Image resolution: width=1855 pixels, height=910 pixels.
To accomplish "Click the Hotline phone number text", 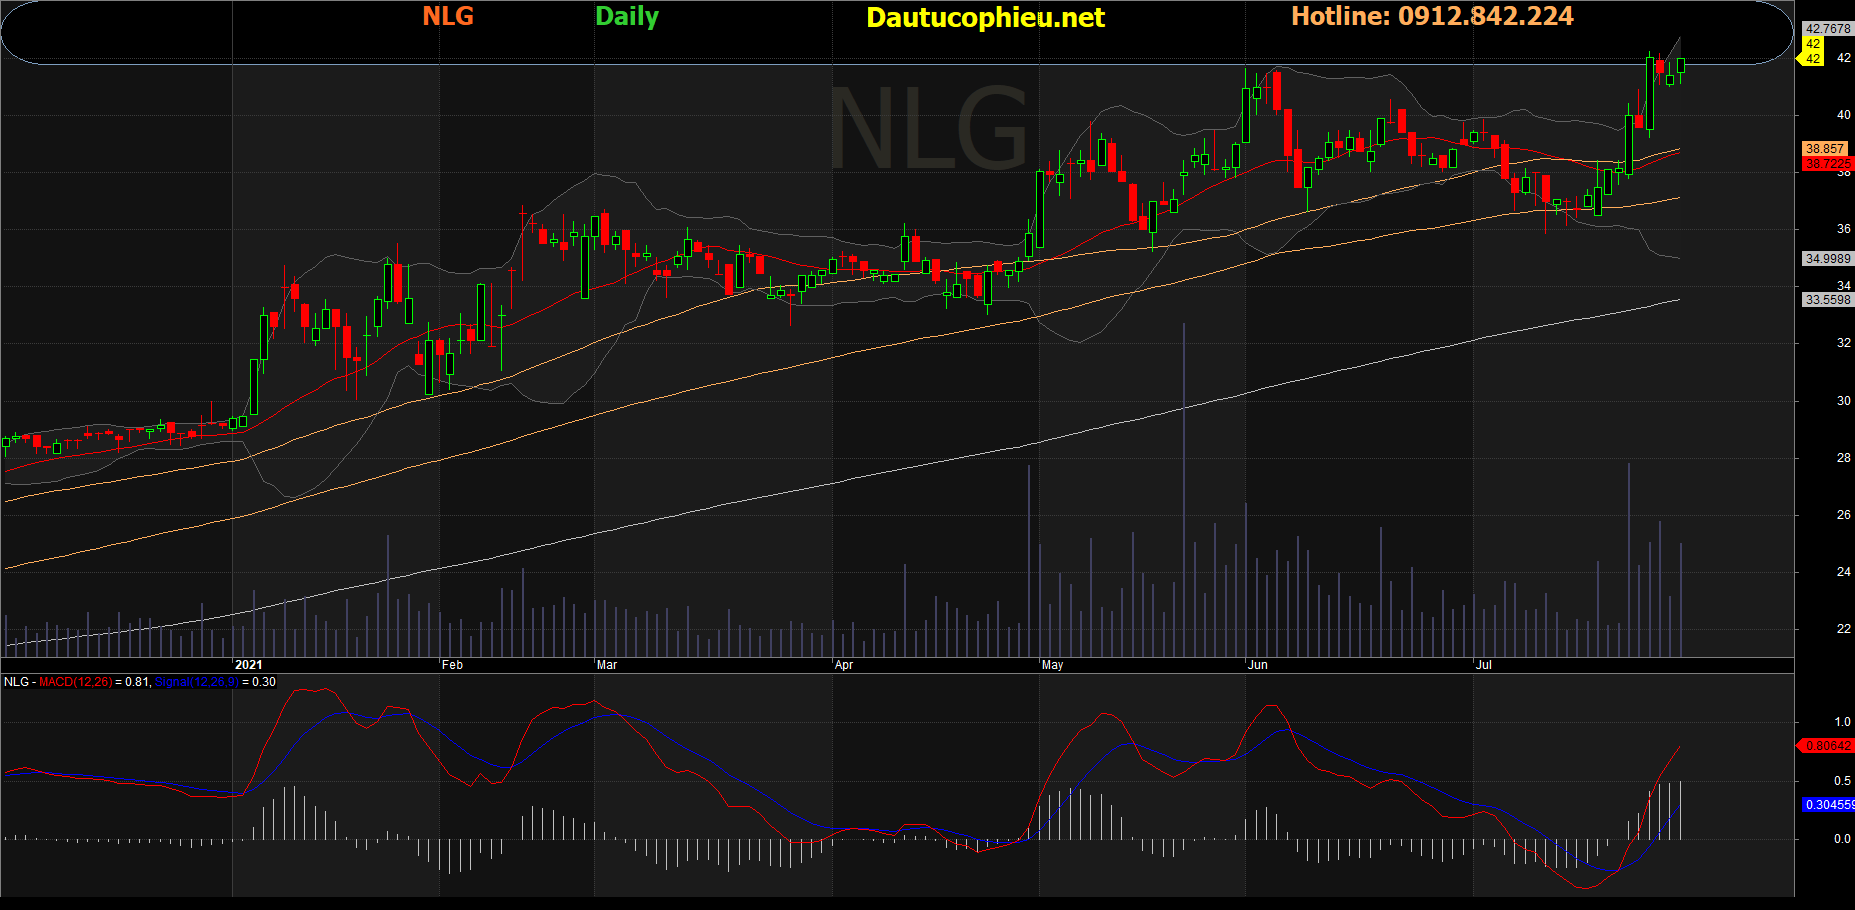I will 1432,16.
